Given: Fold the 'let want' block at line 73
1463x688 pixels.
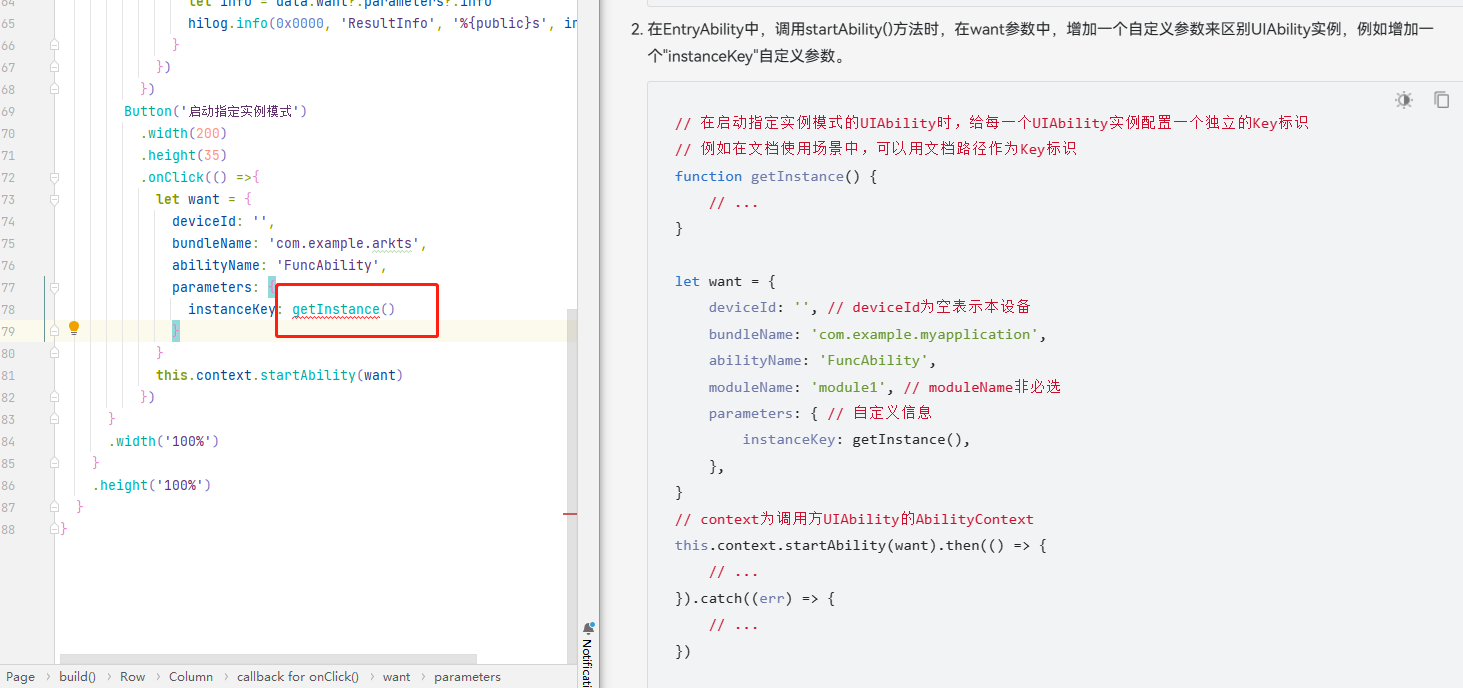Looking at the screenshot, I should 54,199.
